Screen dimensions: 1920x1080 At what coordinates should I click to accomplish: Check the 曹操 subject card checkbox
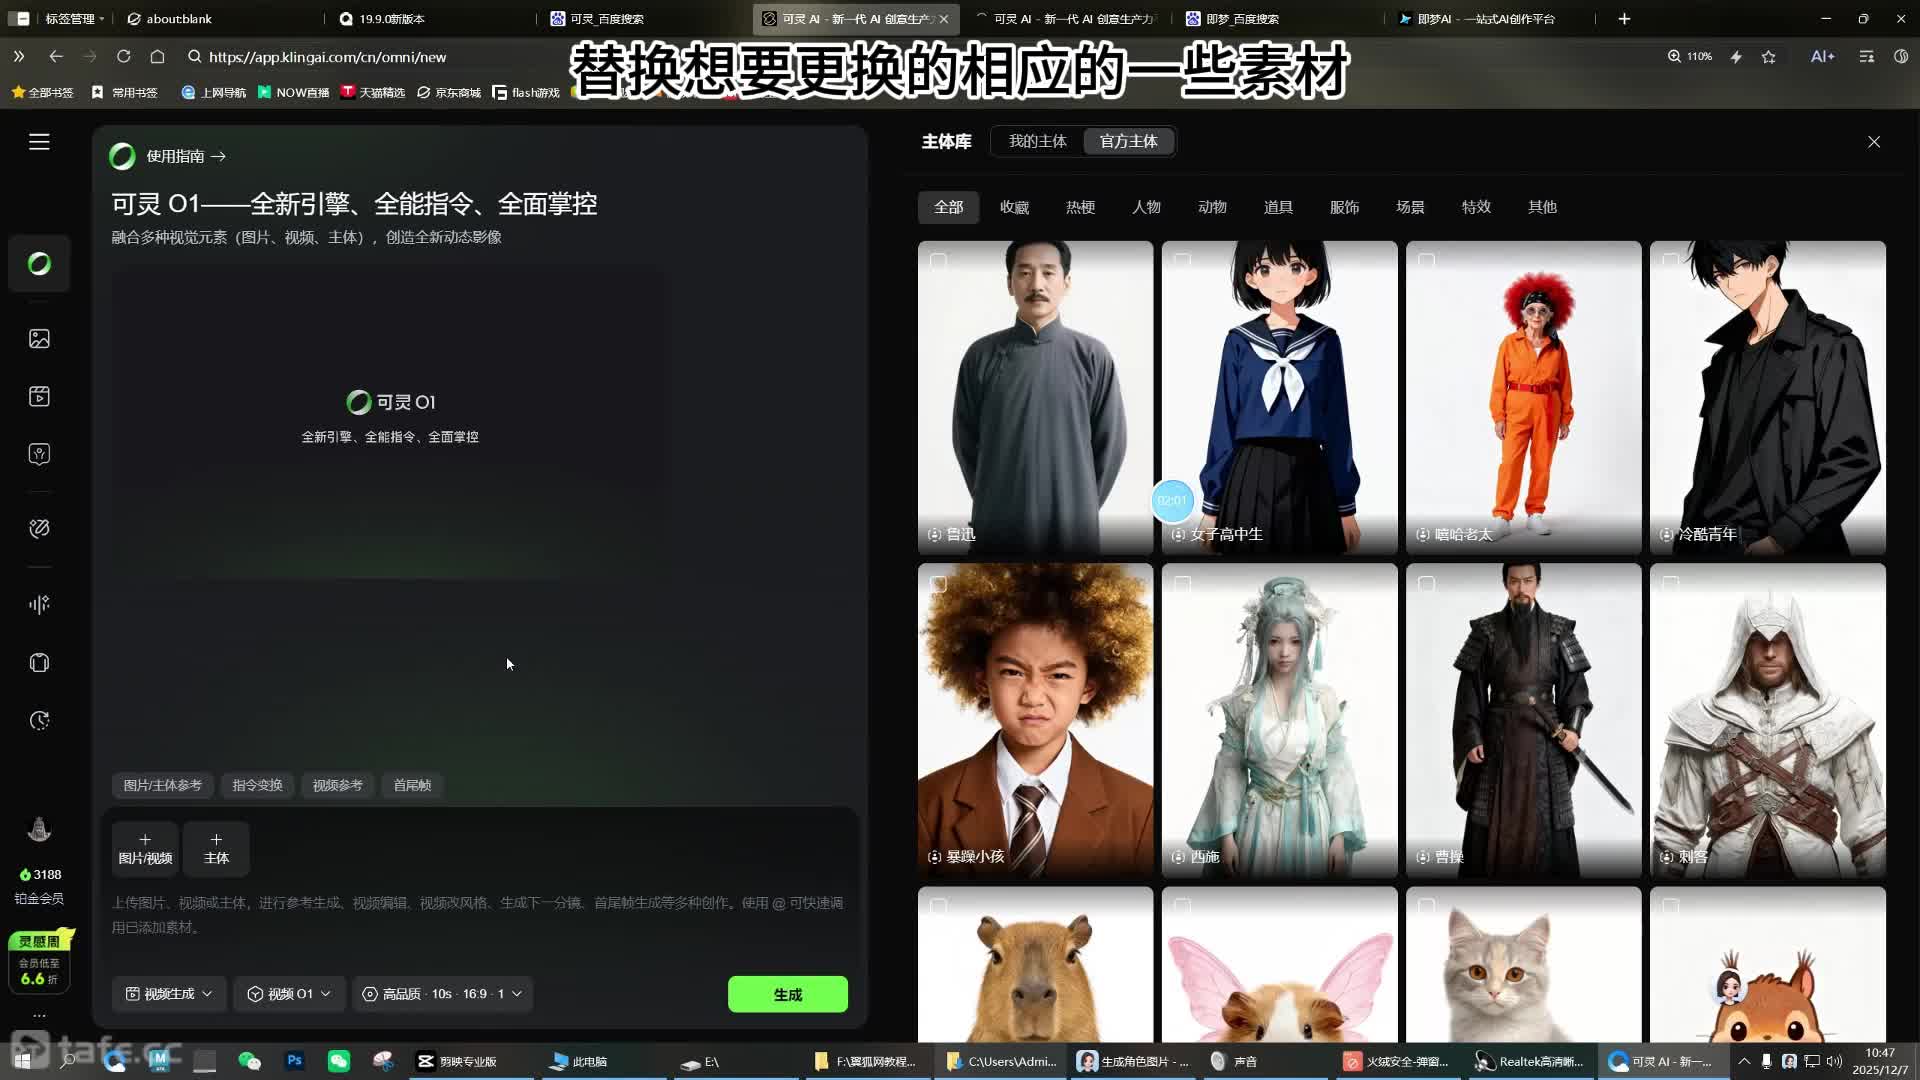tap(1426, 584)
